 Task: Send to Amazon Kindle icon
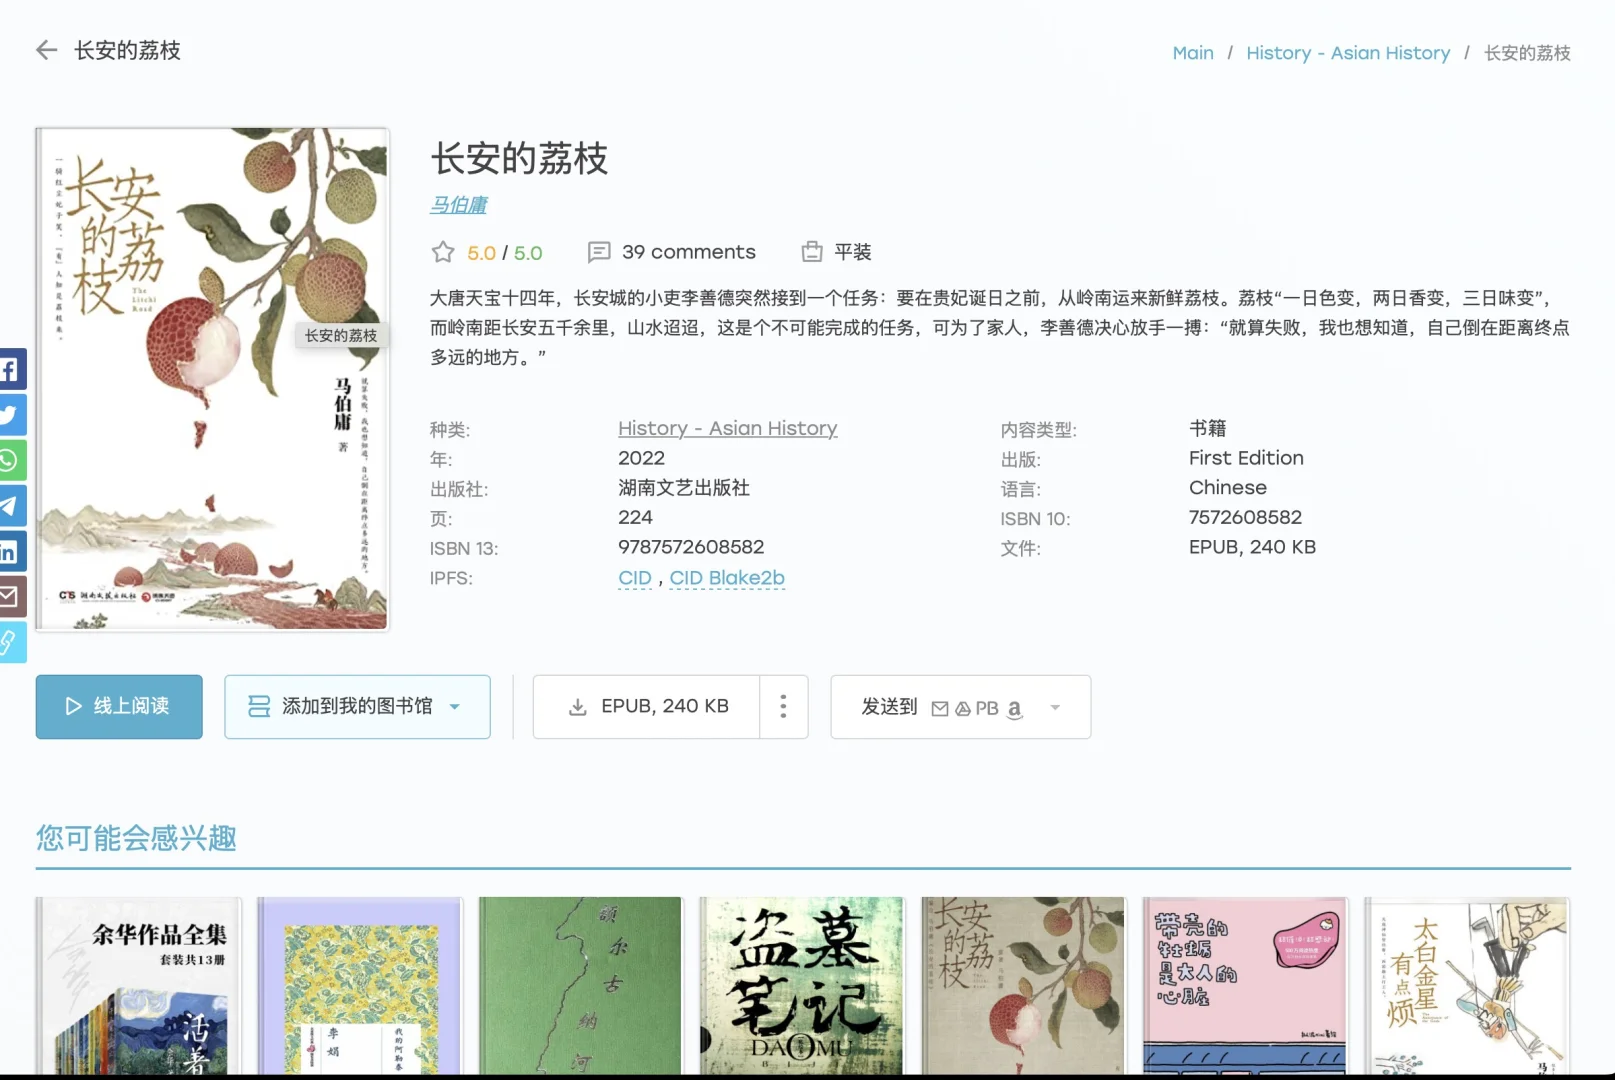click(x=1014, y=708)
